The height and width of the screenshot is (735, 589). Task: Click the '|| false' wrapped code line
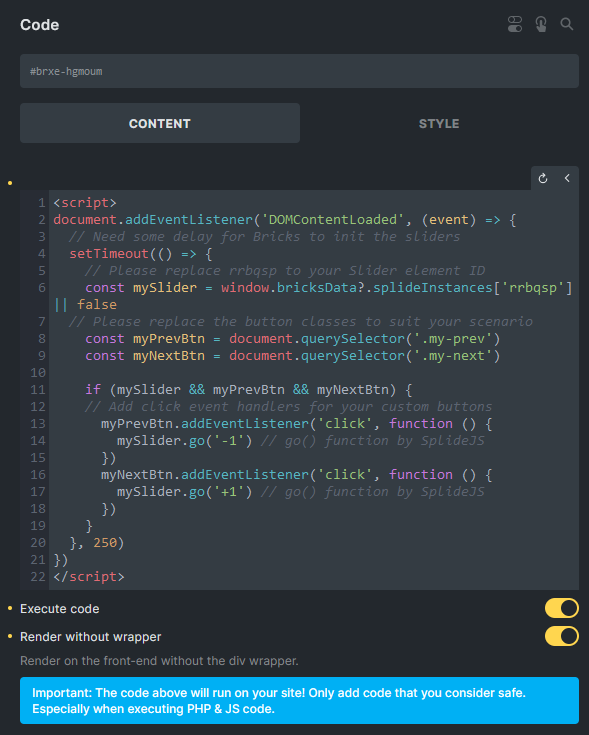85,305
